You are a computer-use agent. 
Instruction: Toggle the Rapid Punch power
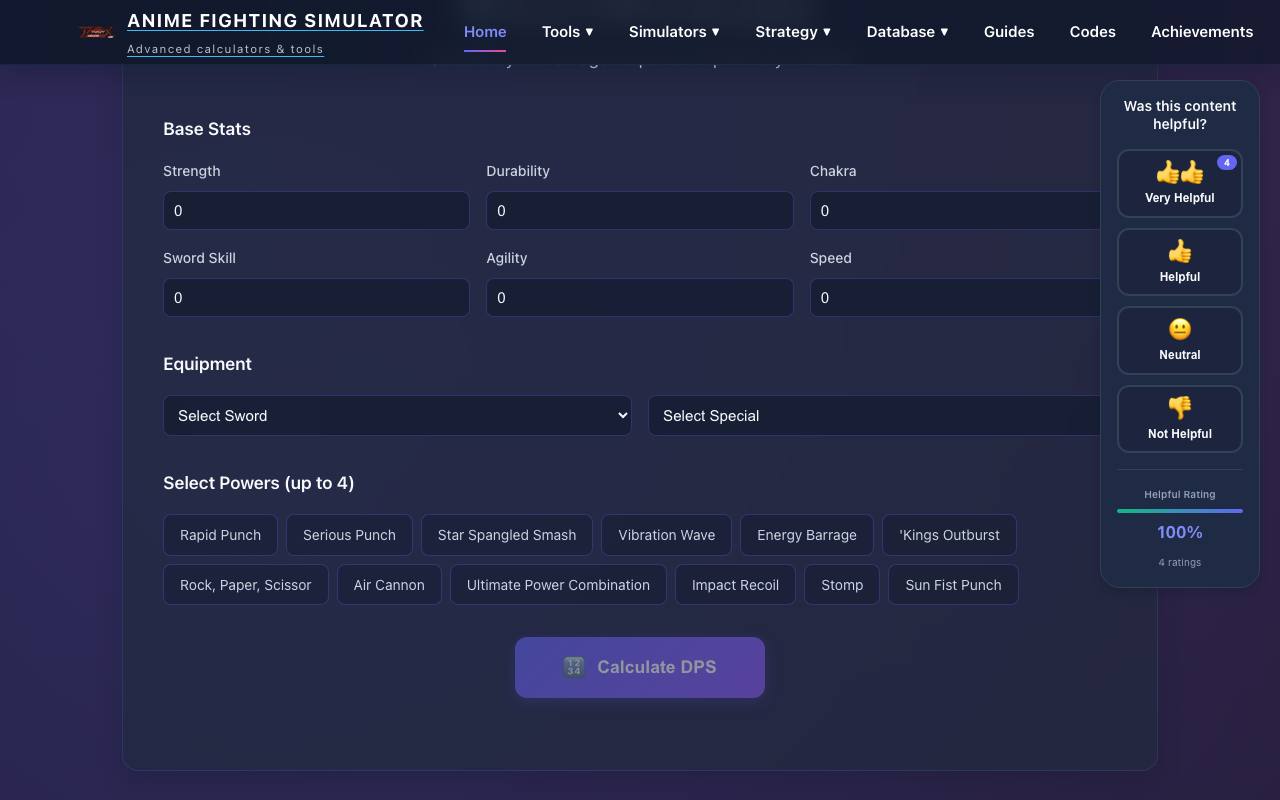click(x=220, y=535)
